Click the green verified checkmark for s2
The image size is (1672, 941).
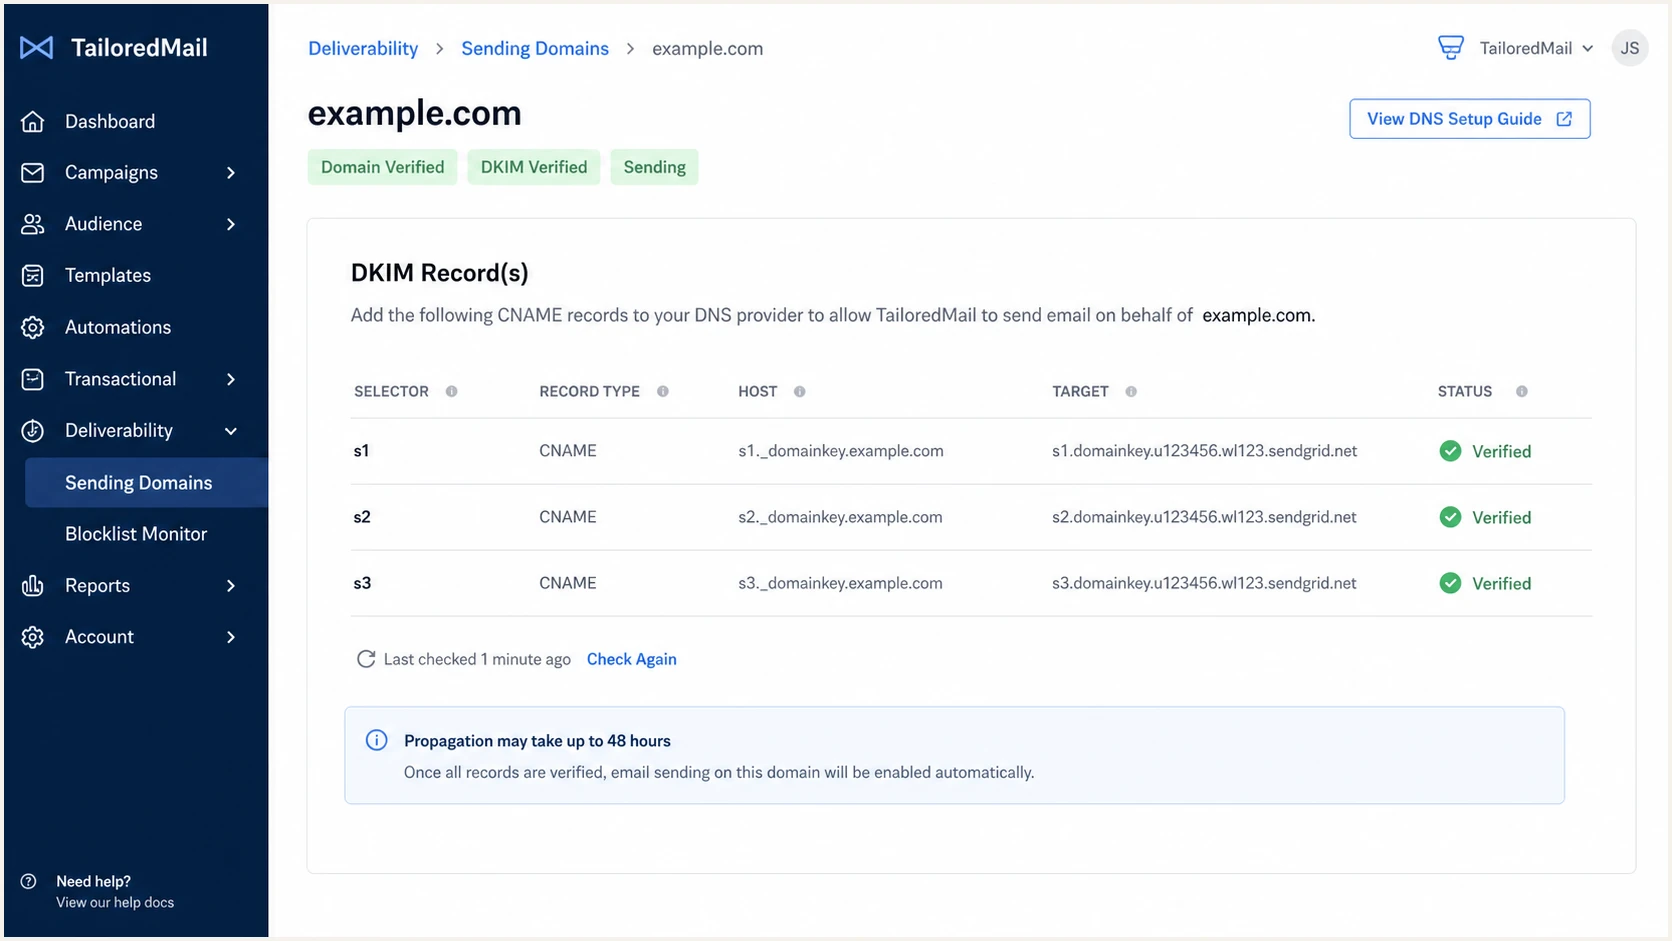(x=1450, y=517)
